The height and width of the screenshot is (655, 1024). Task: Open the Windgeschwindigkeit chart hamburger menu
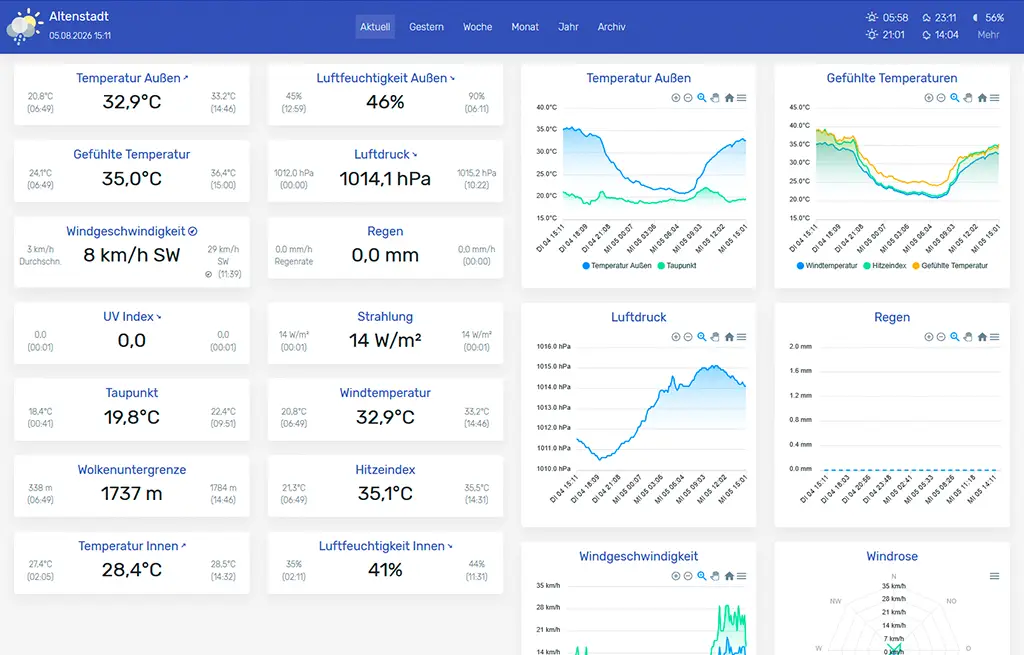pos(742,576)
